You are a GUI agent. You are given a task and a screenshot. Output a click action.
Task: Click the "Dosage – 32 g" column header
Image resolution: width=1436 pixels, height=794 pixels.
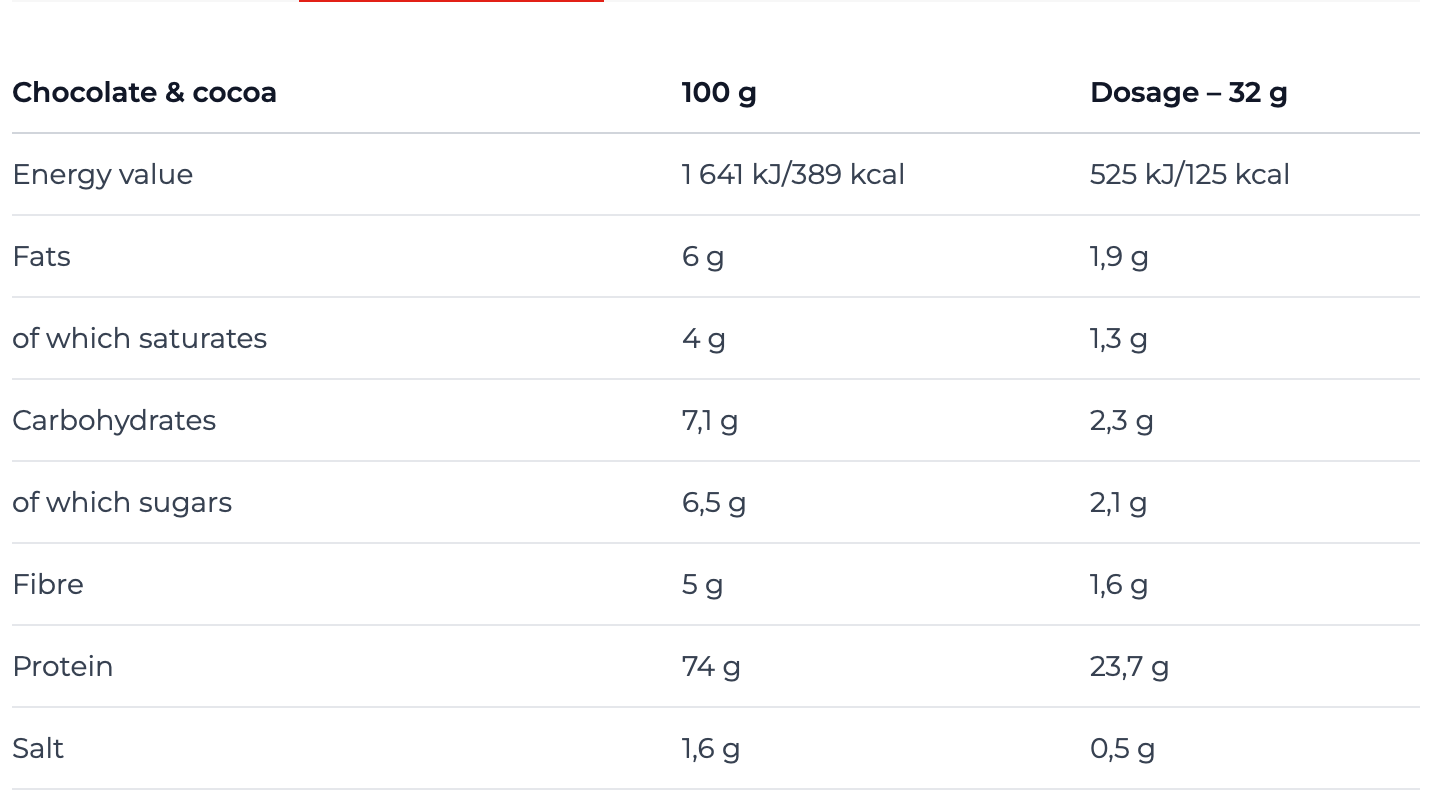tap(1188, 93)
